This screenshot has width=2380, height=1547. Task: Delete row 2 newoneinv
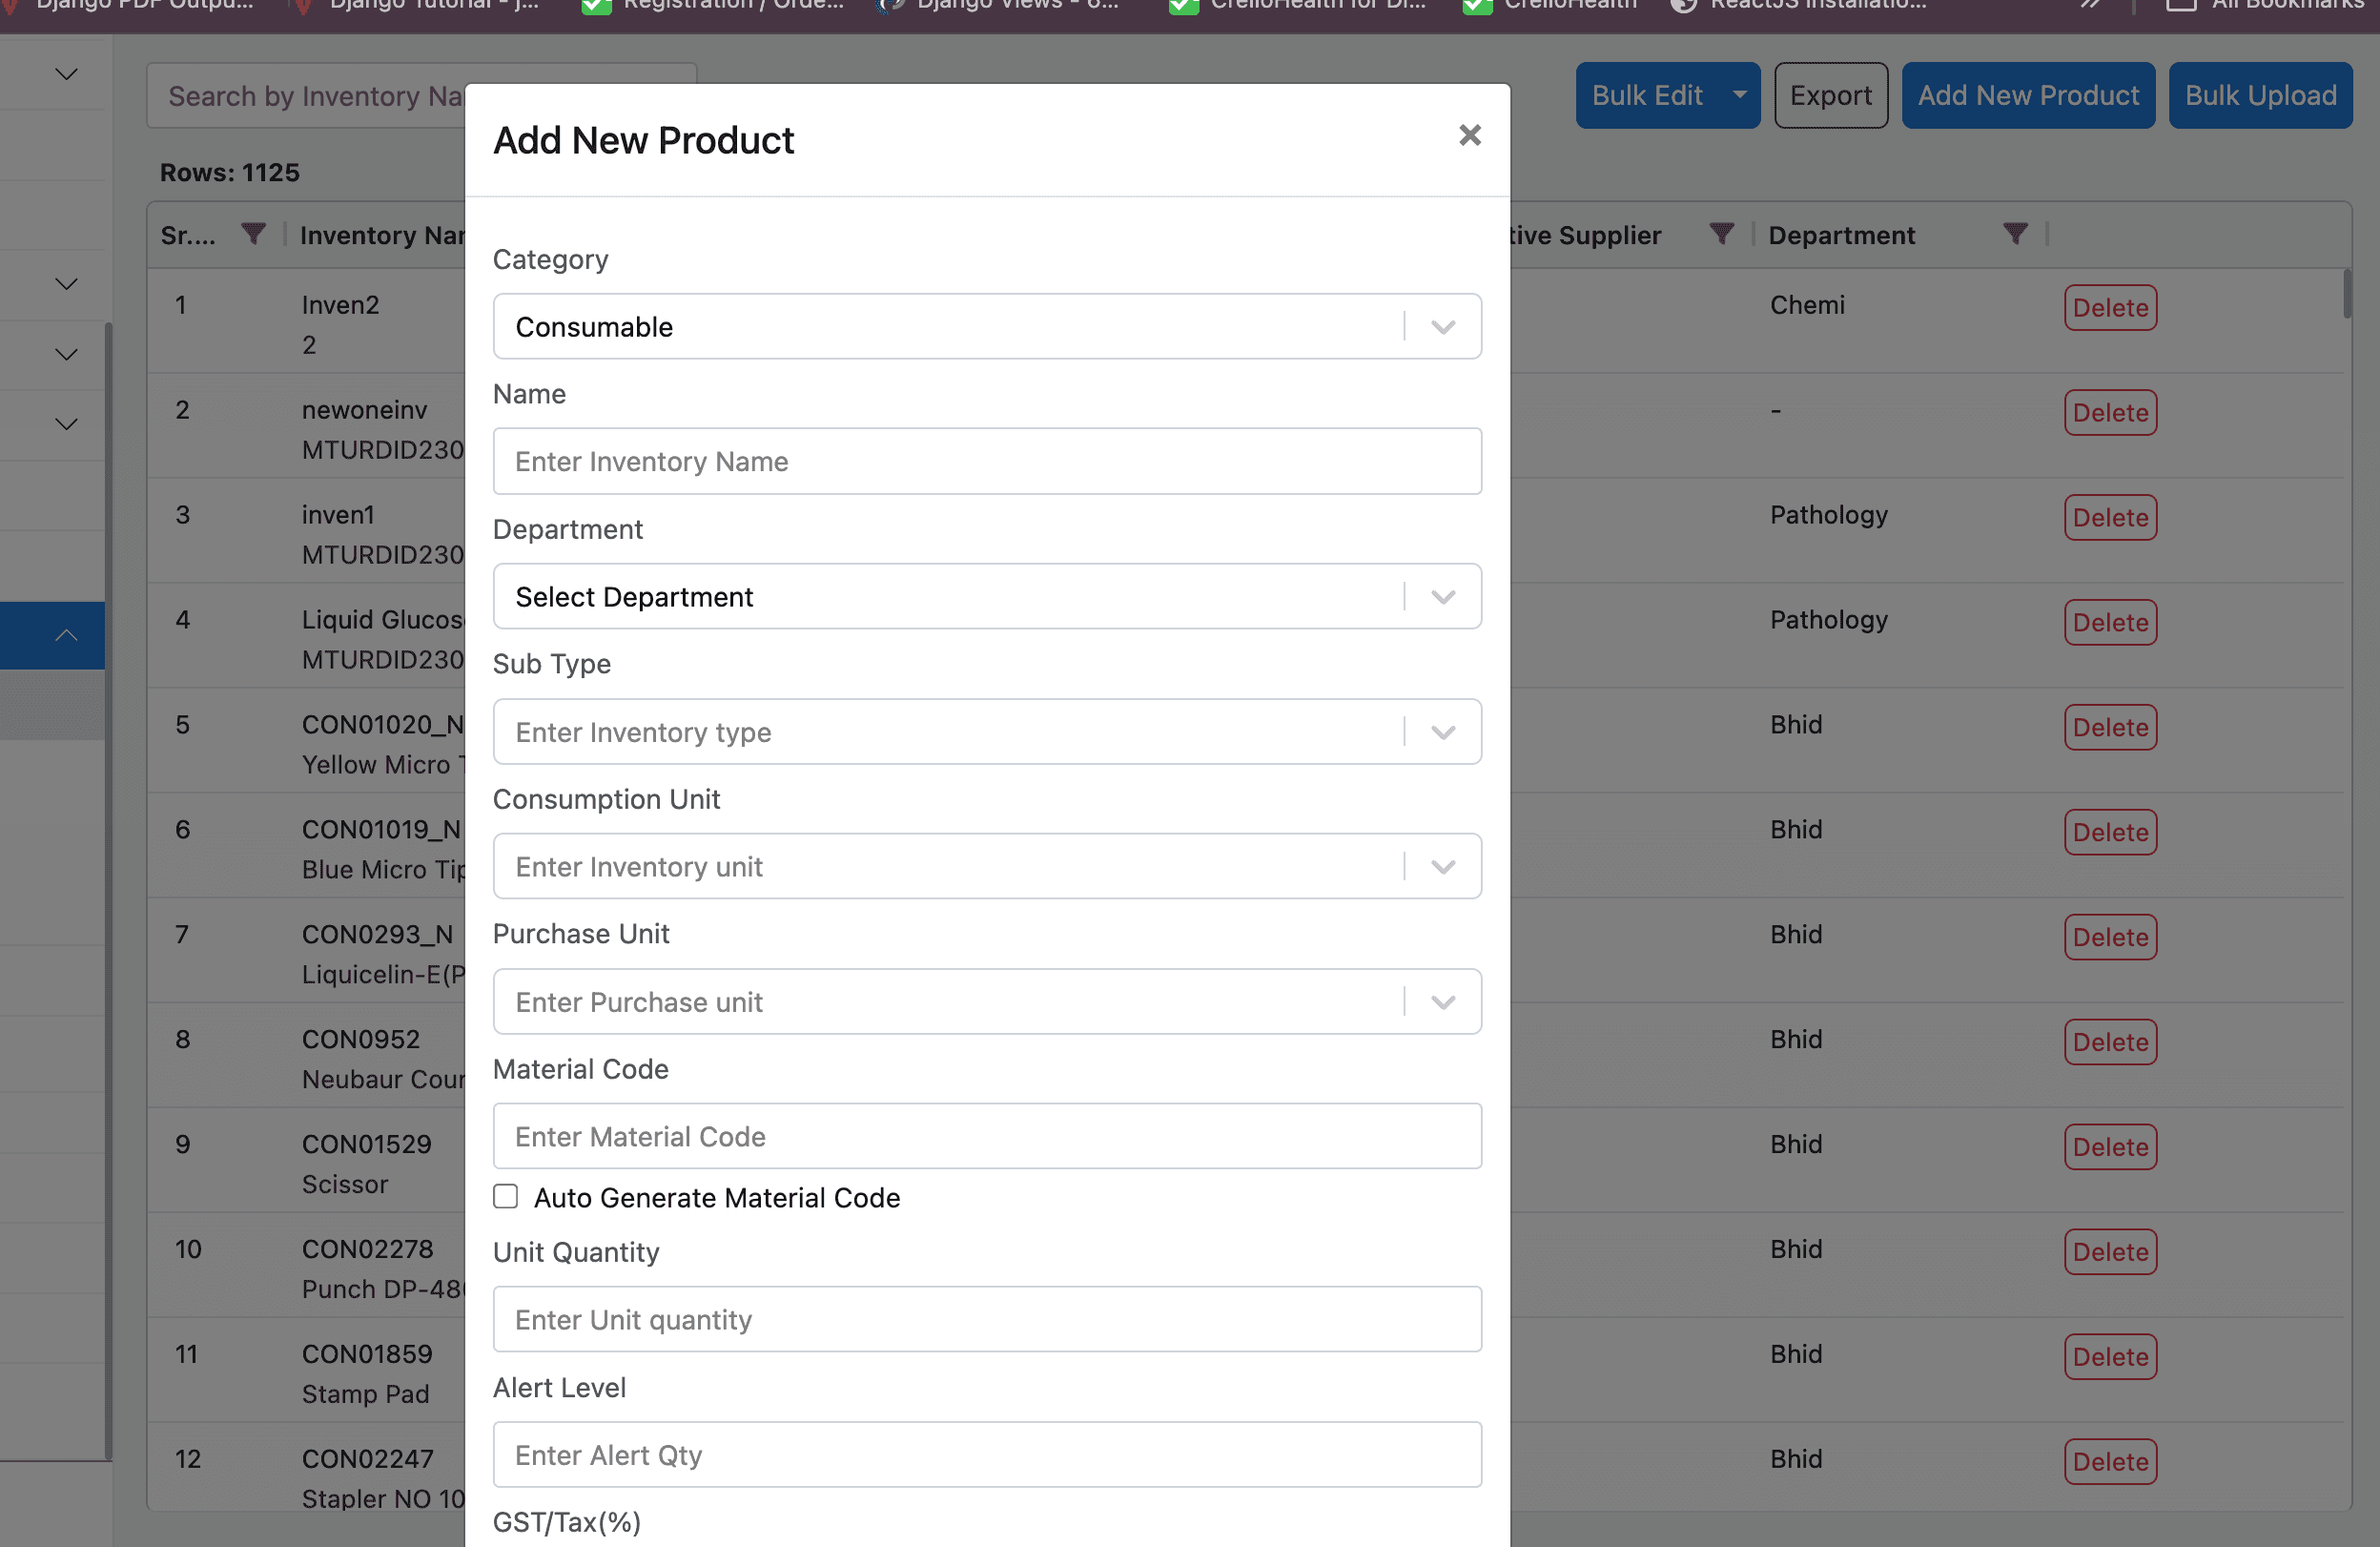coord(2110,413)
